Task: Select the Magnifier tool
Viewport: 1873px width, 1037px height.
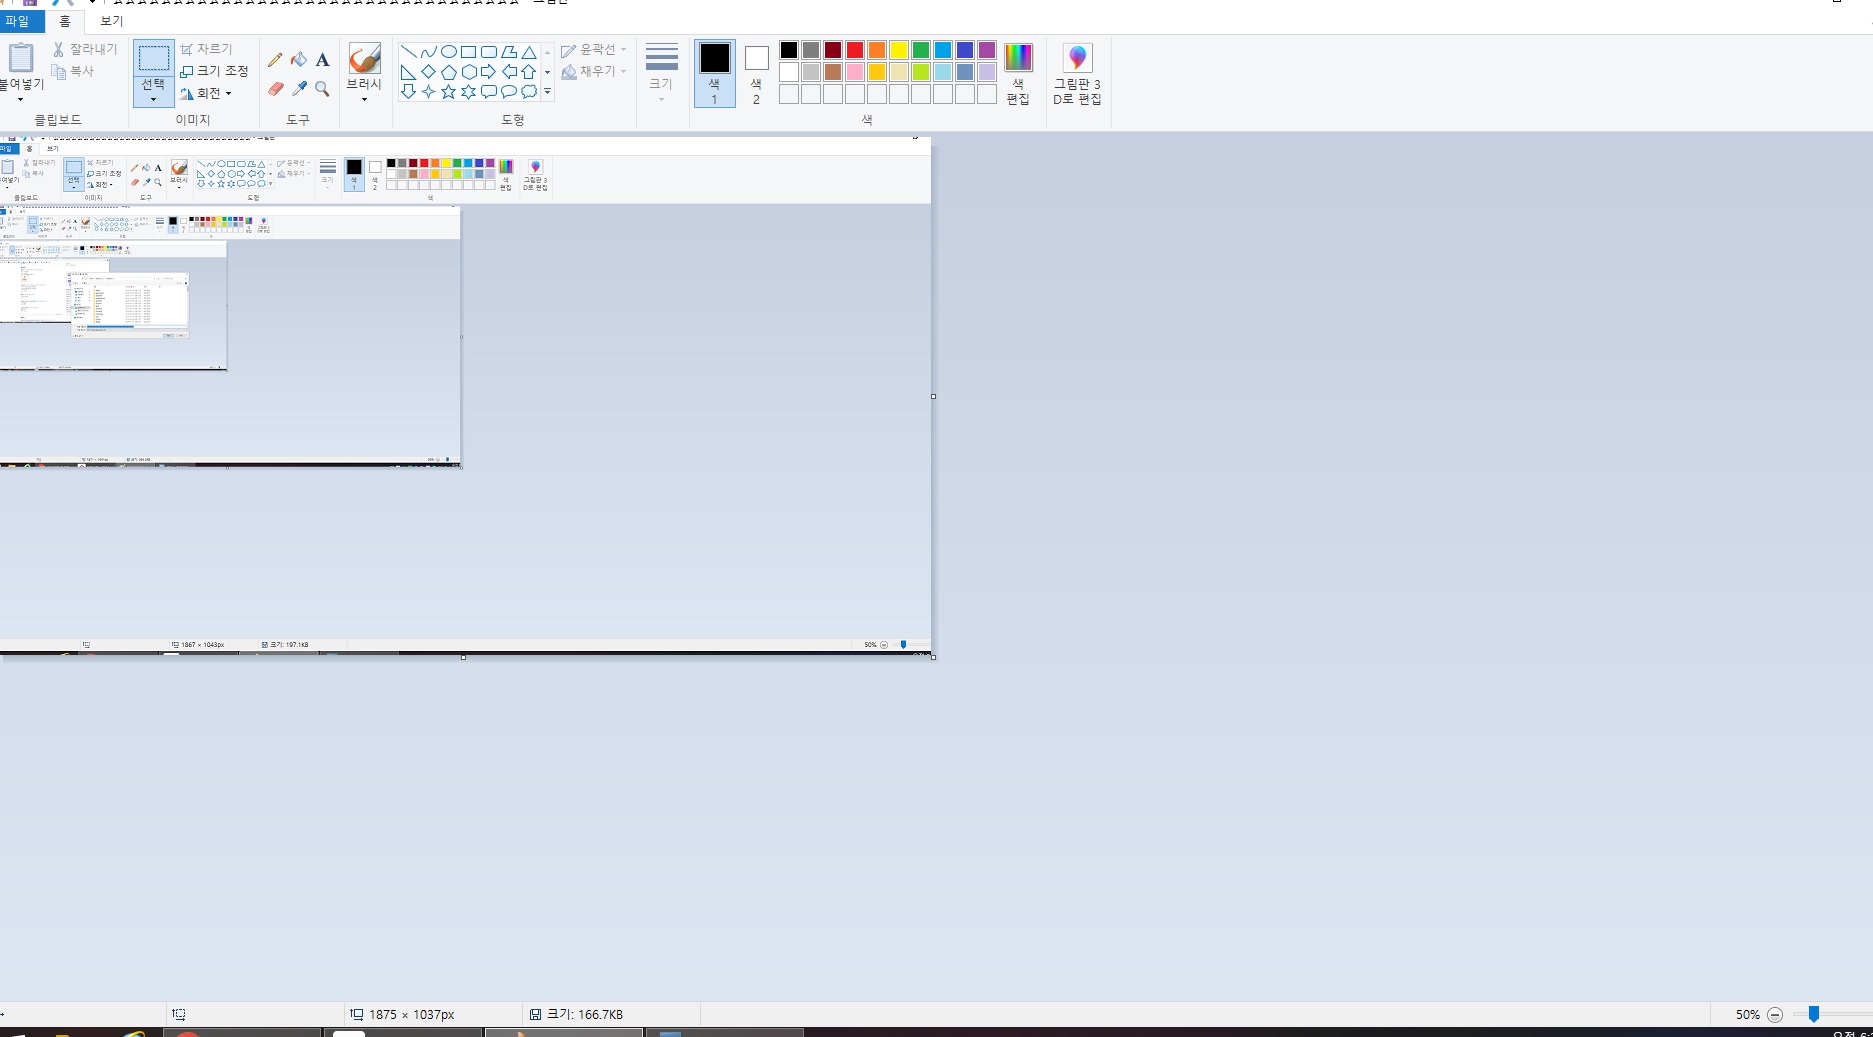Action: 322,88
